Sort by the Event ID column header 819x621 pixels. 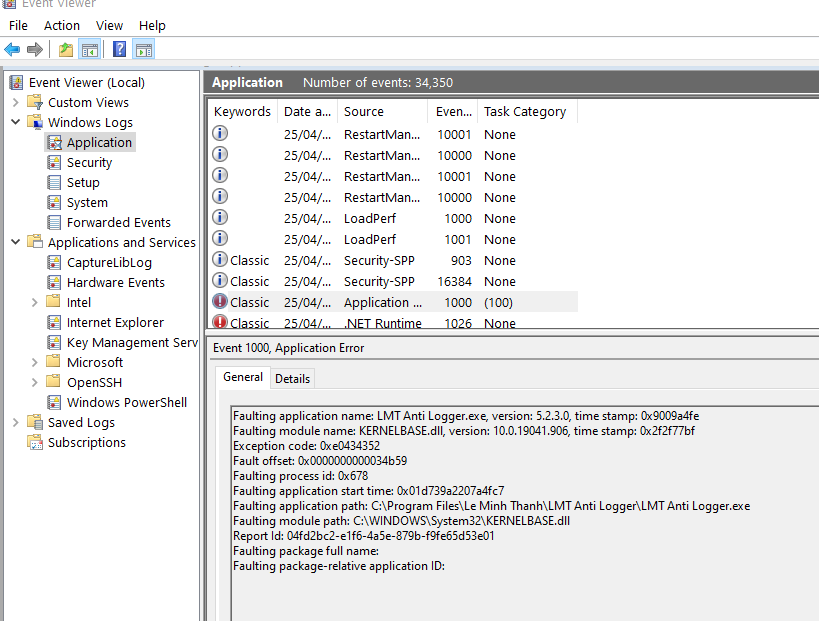(453, 112)
